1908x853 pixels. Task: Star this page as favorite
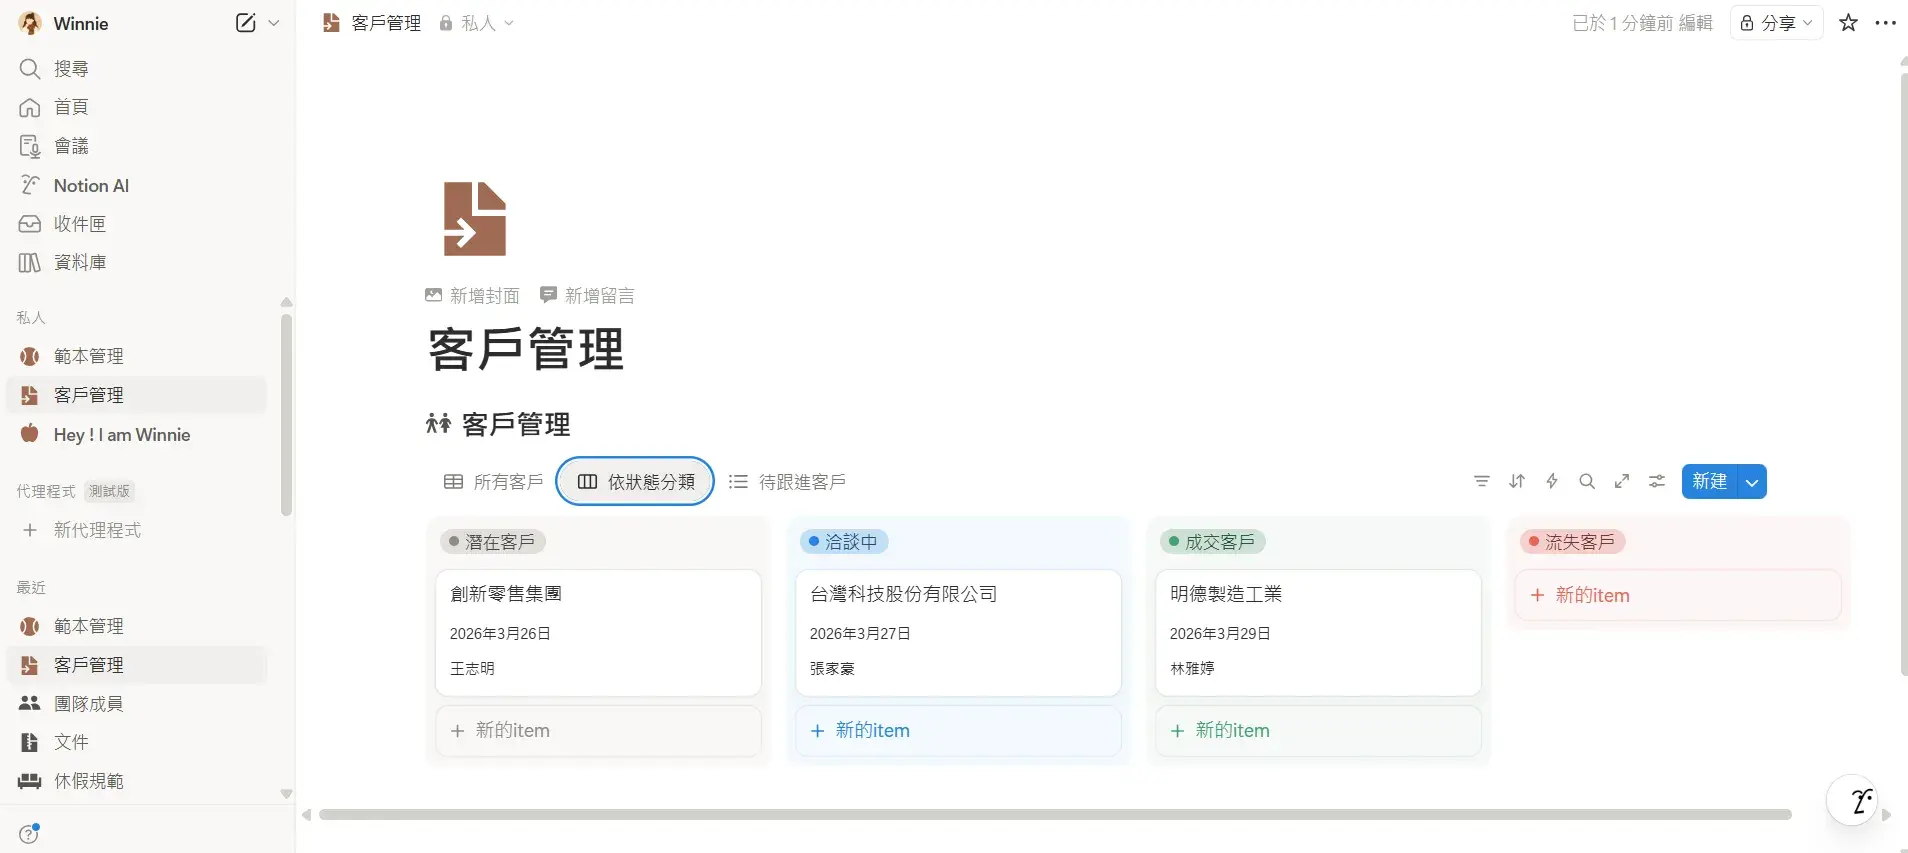pos(1848,23)
